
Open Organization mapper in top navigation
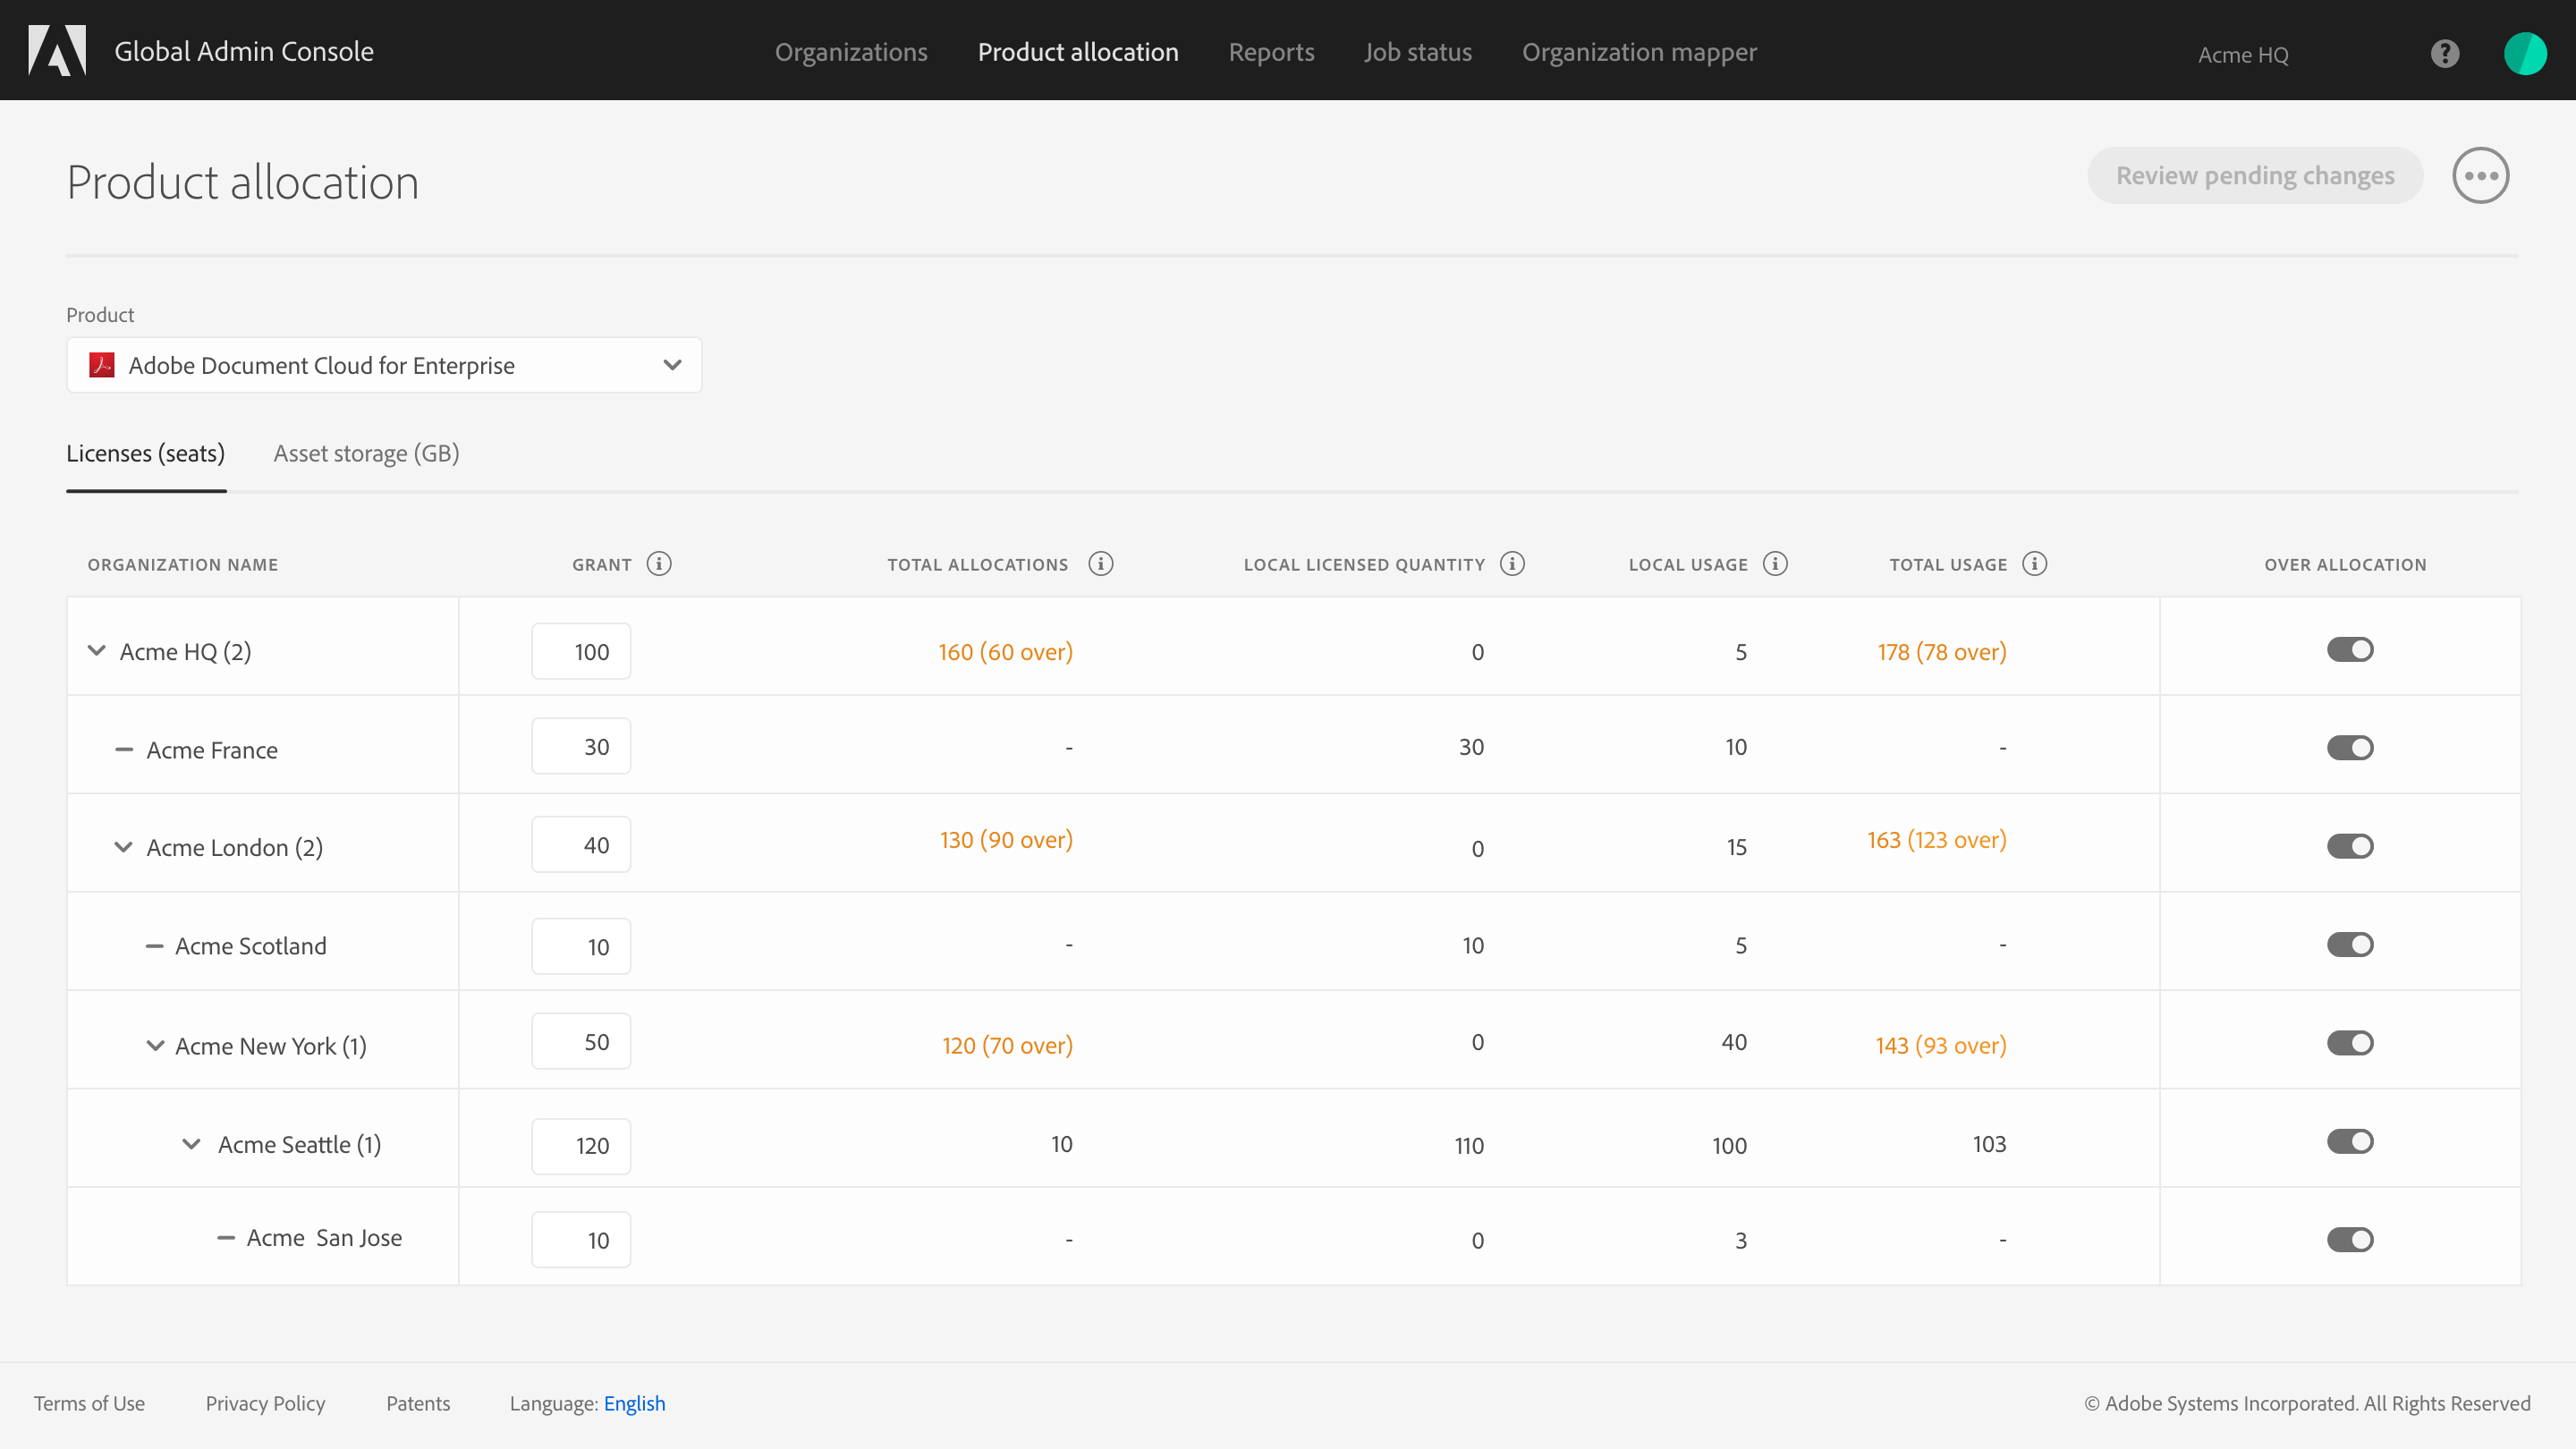pyautogui.click(x=1639, y=52)
